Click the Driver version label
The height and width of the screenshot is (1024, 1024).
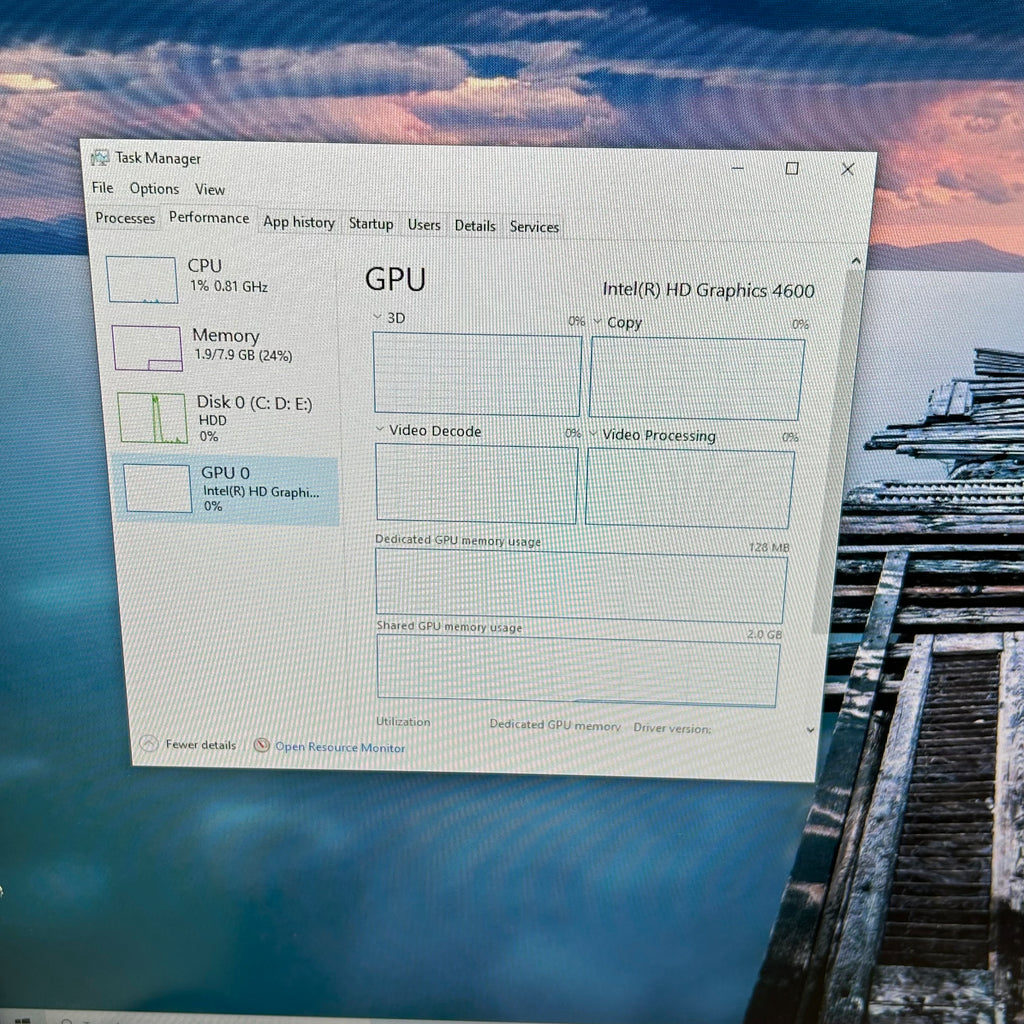pos(672,728)
